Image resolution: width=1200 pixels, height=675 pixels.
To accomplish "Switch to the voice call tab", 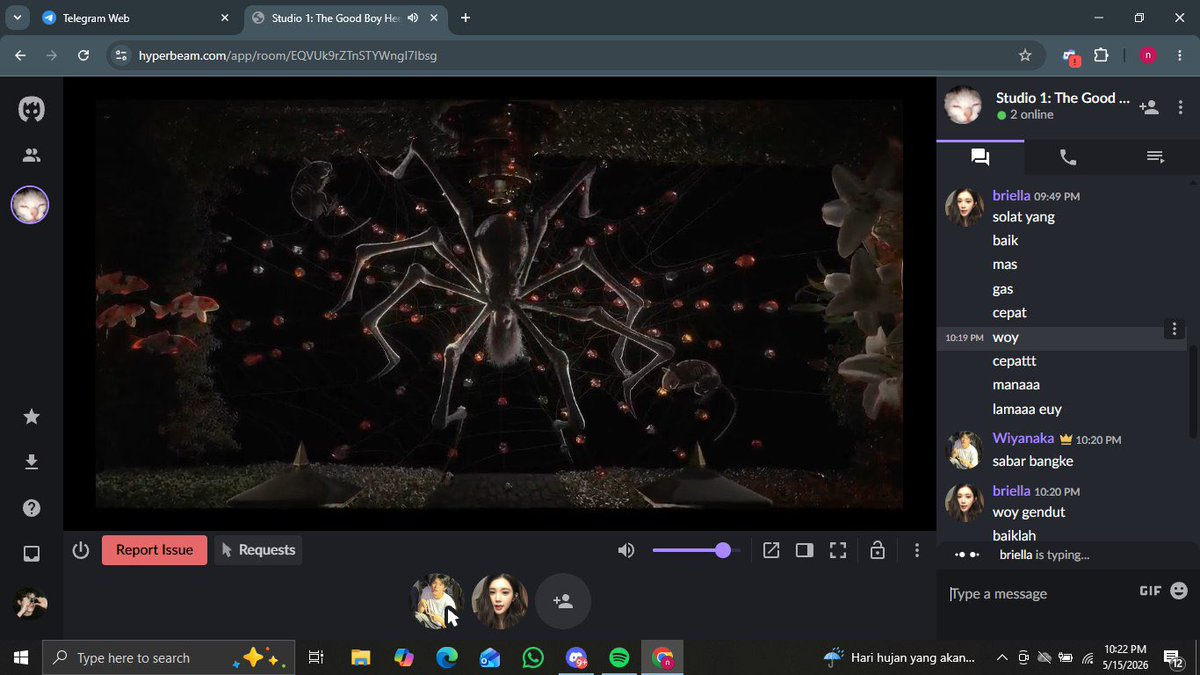I will point(1068,157).
